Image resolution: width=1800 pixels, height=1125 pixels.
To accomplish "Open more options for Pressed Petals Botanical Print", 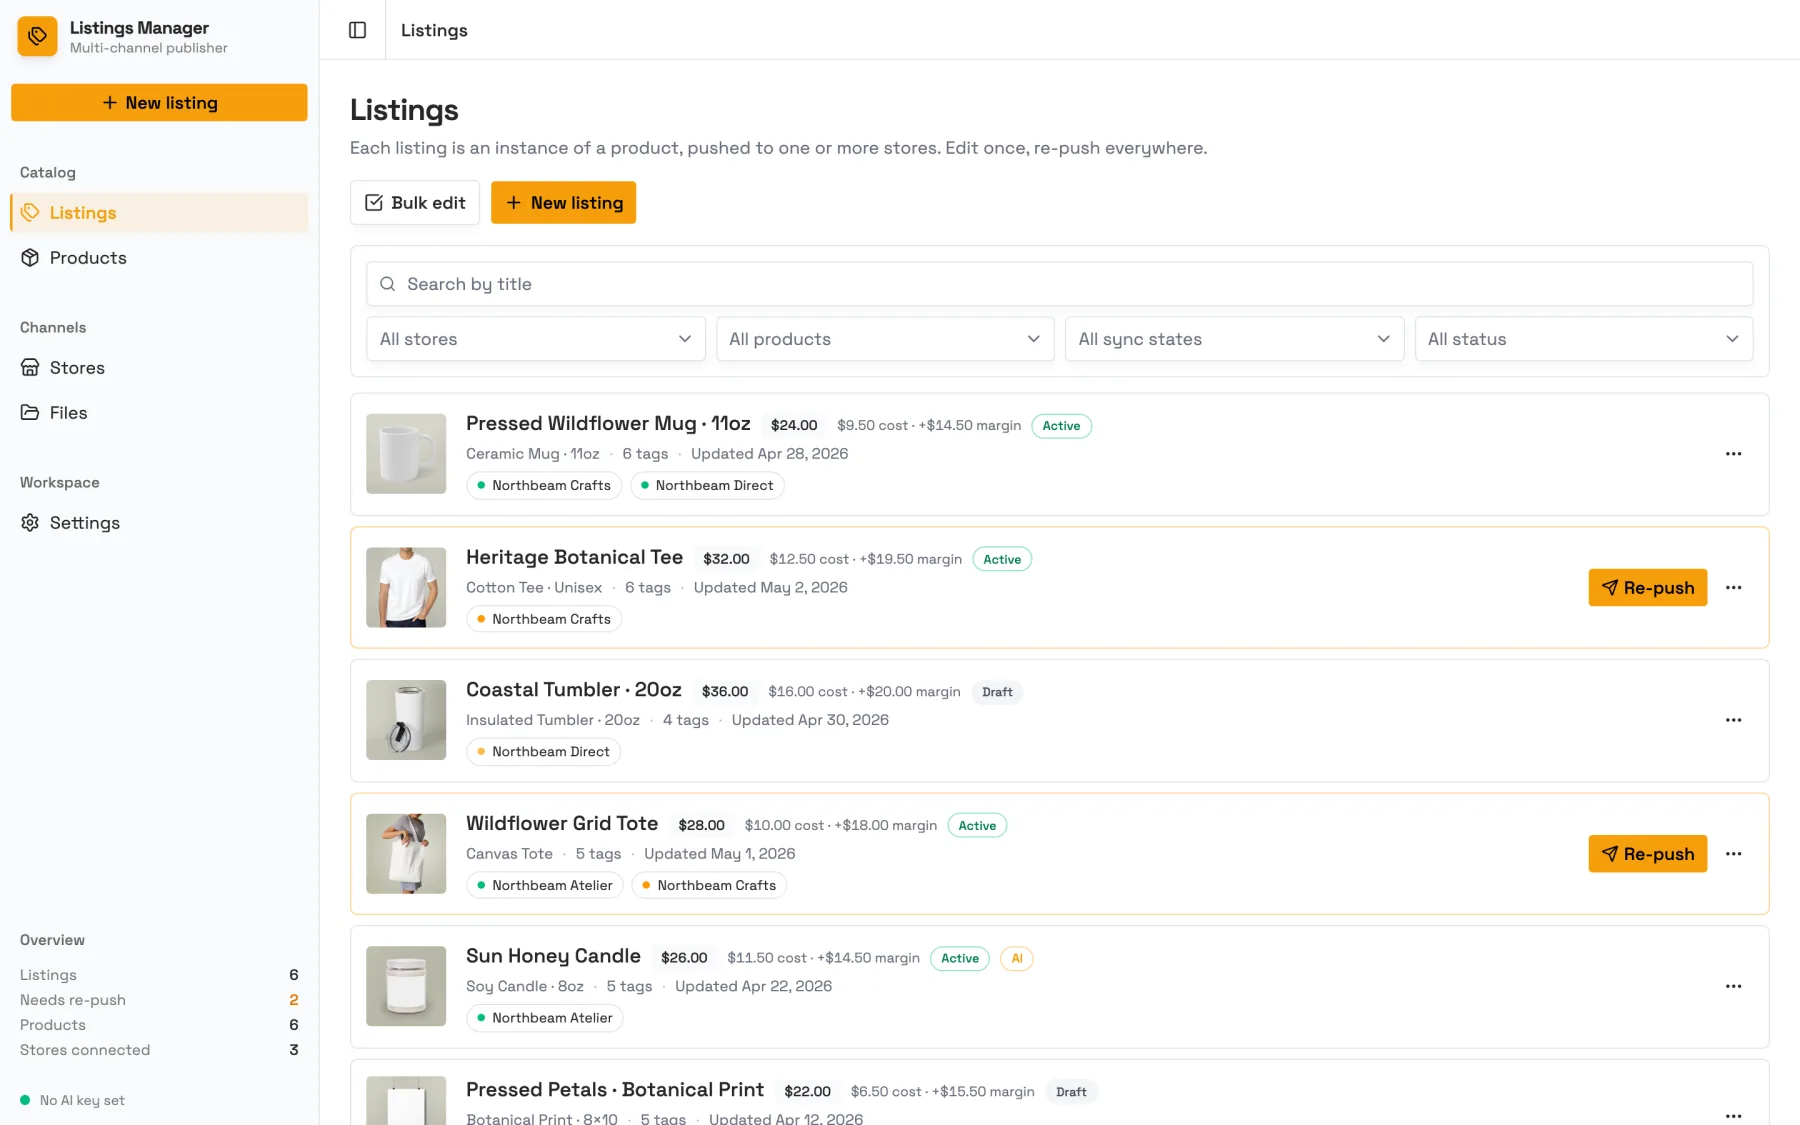I will coord(1733,1115).
